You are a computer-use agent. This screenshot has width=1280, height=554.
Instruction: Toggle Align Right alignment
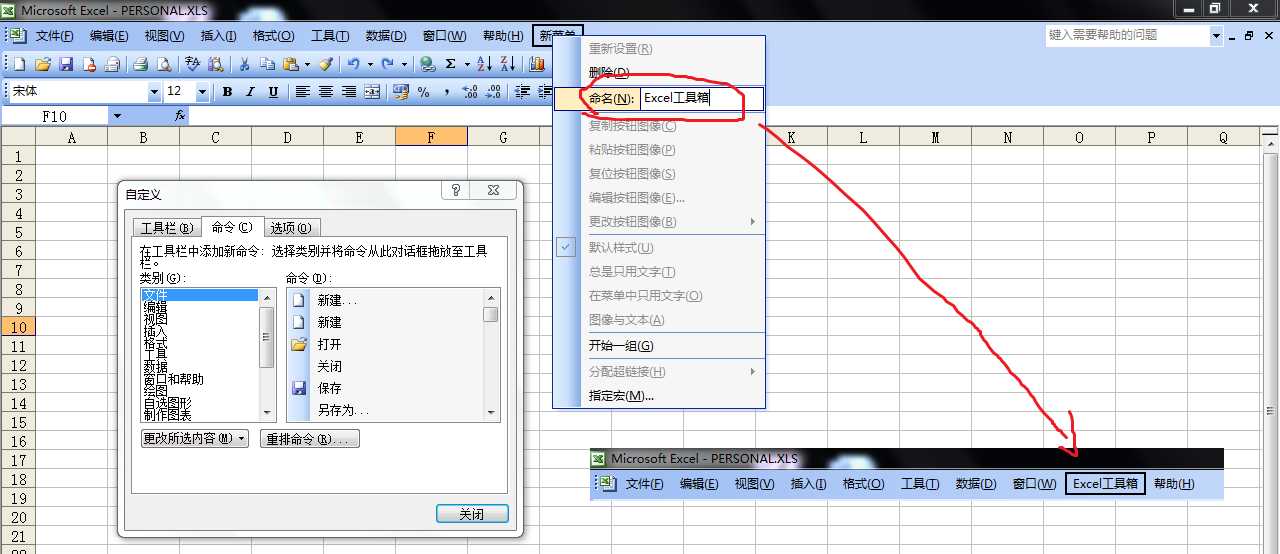348,92
